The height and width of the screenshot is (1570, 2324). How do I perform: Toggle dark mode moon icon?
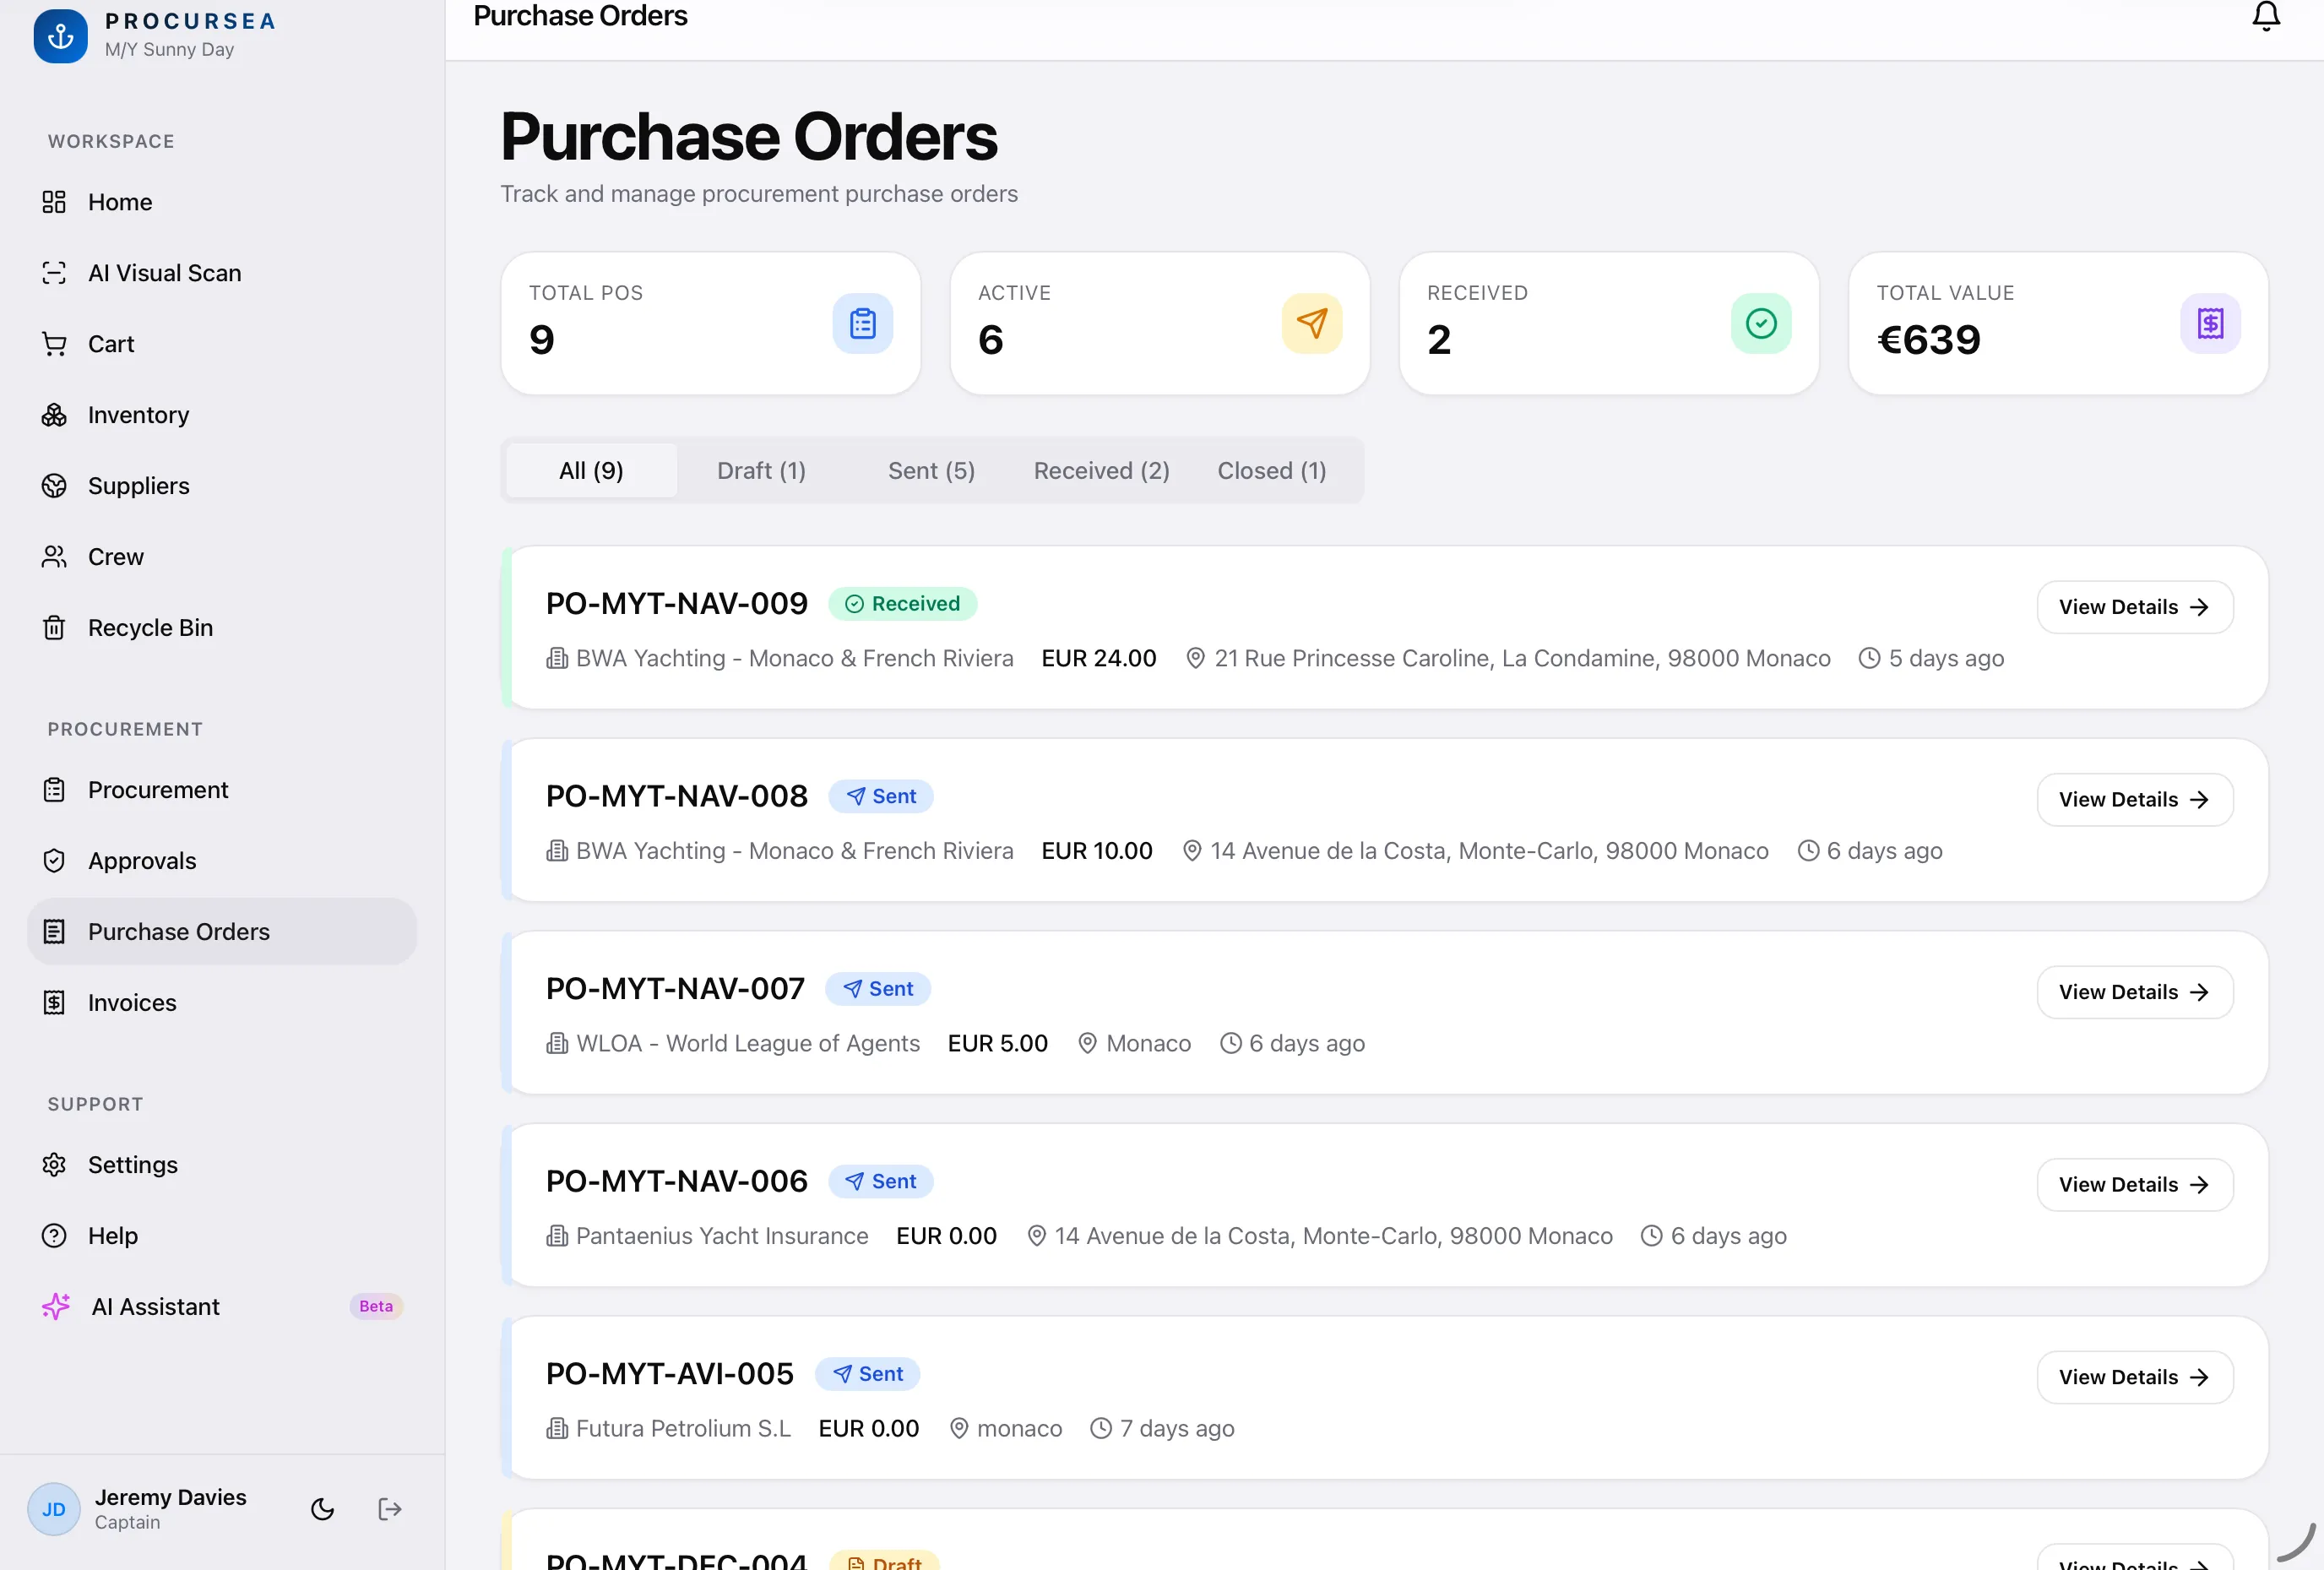pos(322,1509)
